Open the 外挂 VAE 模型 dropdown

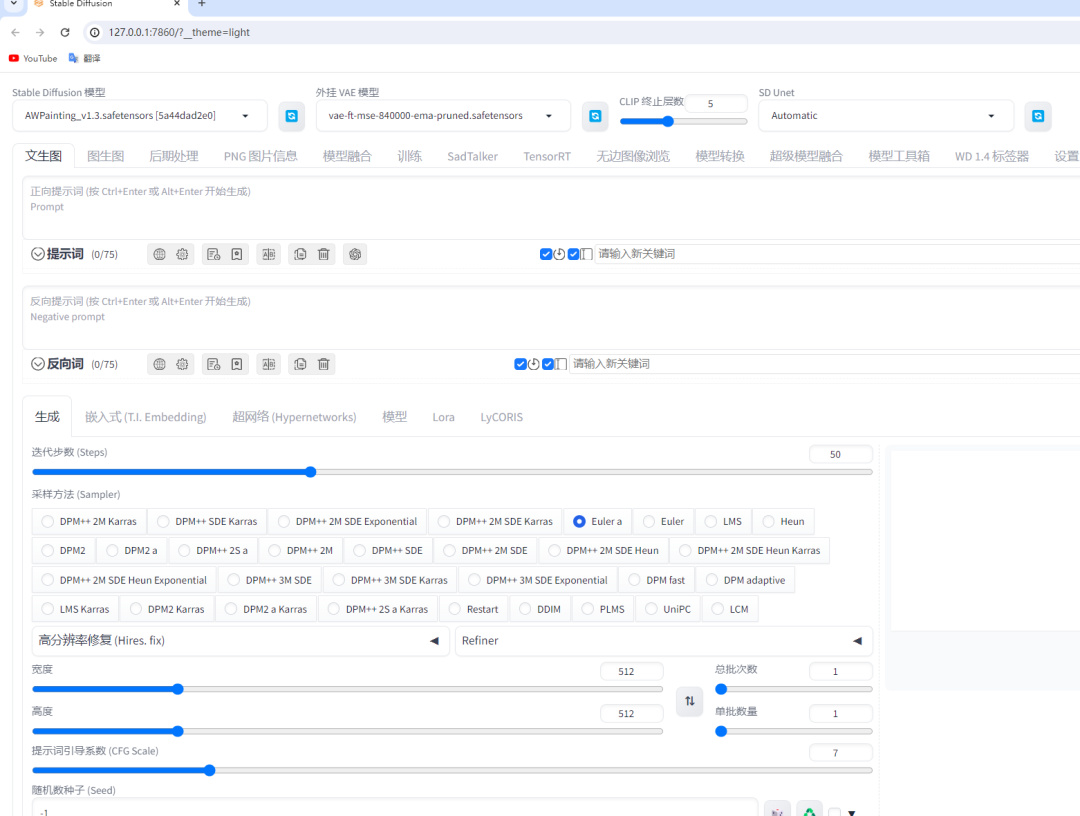pyautogui.click(x=444, y=116)
